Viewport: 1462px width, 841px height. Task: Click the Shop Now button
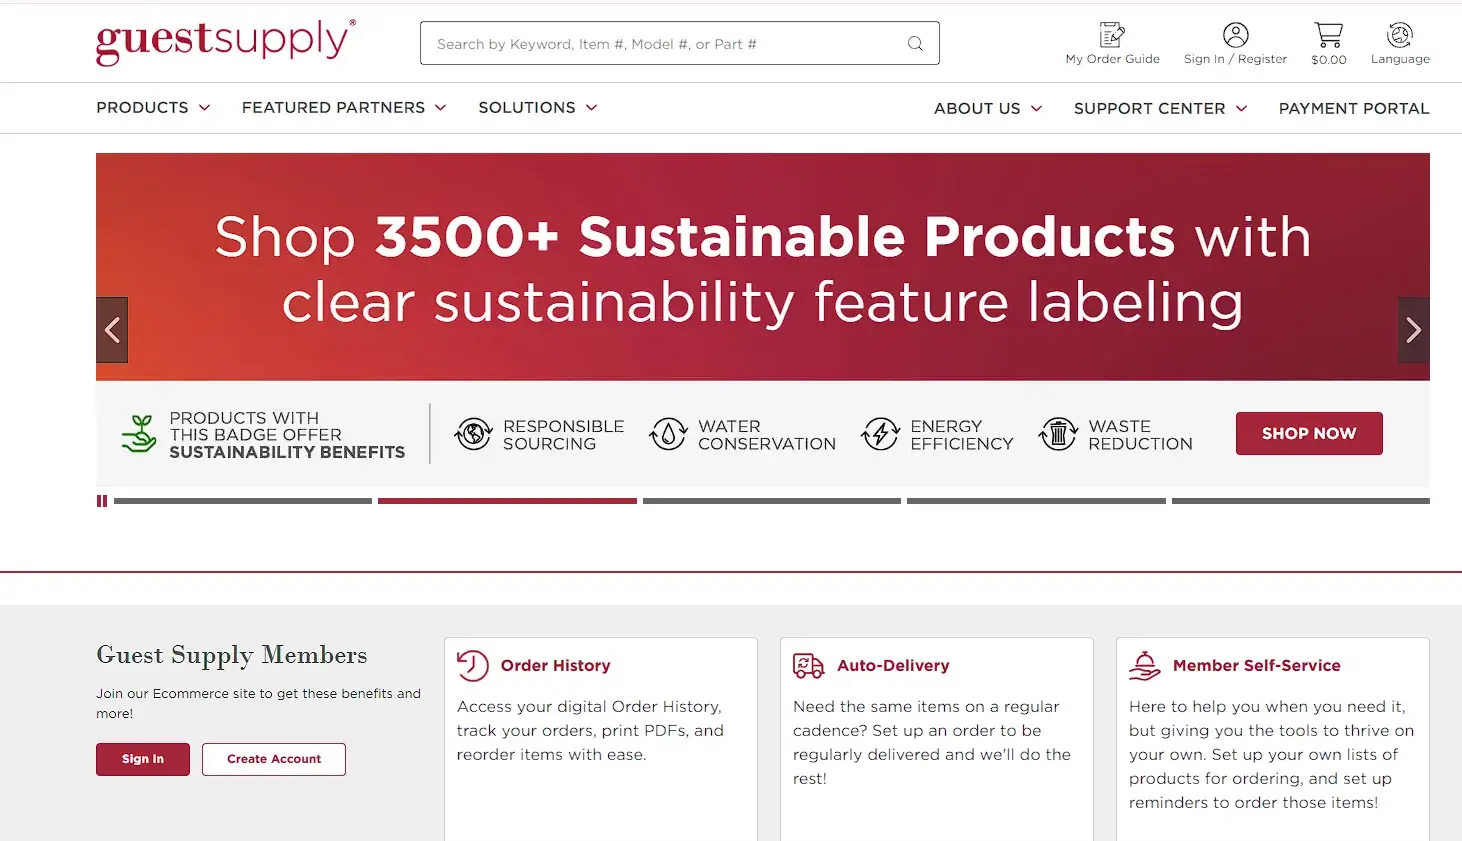point(1309,433)
